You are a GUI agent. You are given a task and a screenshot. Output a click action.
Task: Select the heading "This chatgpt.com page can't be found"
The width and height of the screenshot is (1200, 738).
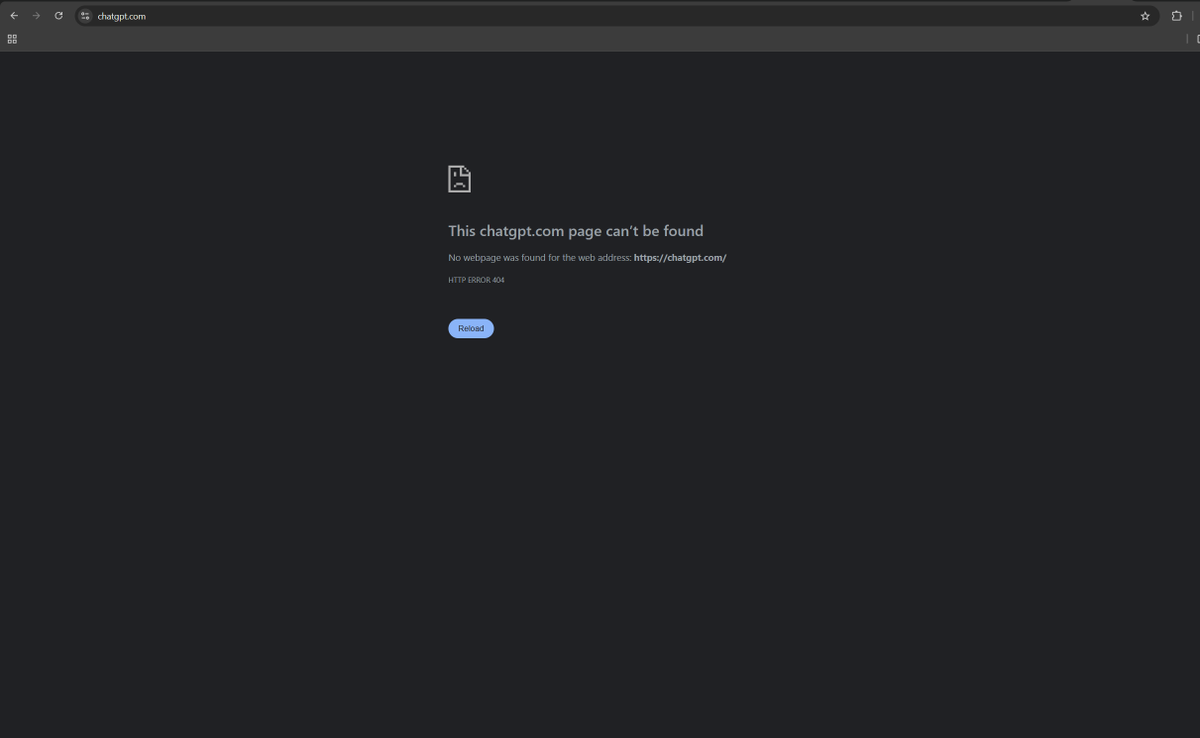click(576, 231)
